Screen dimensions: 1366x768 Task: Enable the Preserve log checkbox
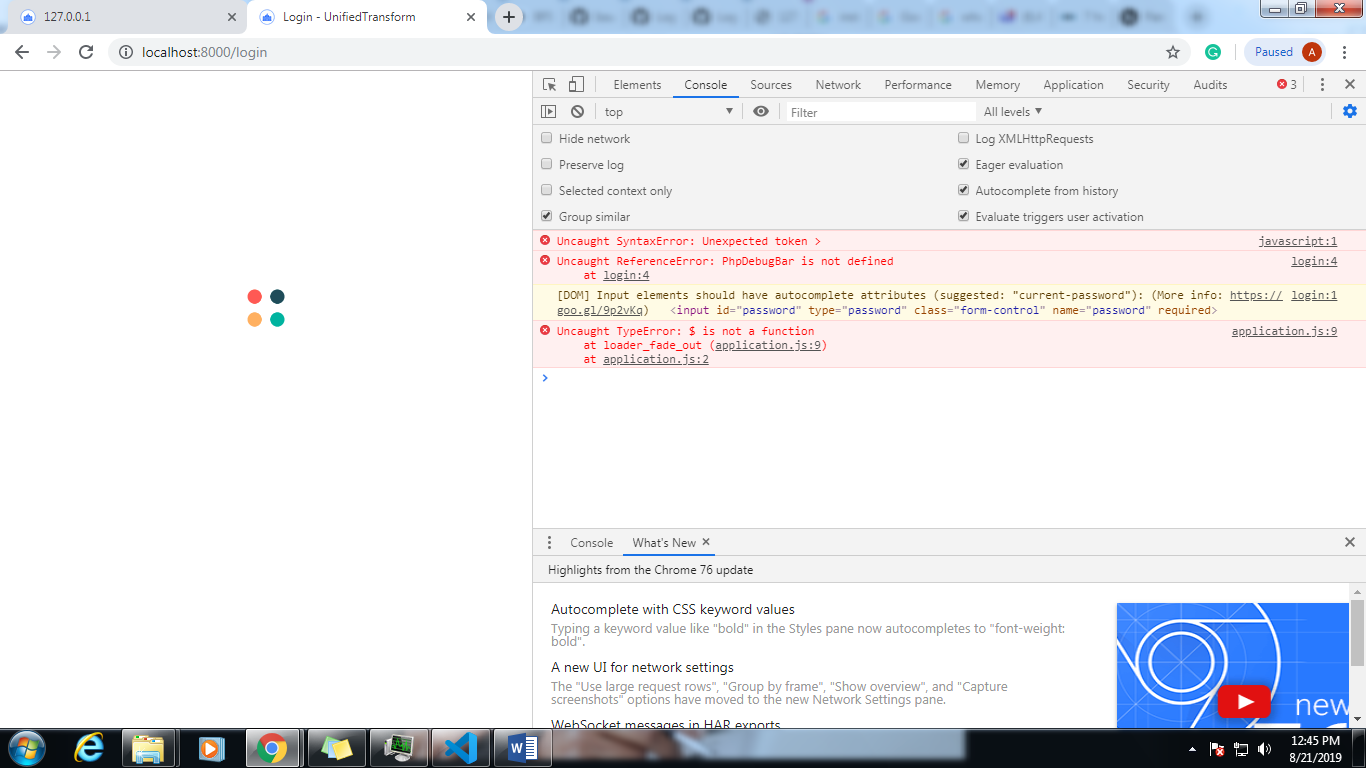(546, 163)
